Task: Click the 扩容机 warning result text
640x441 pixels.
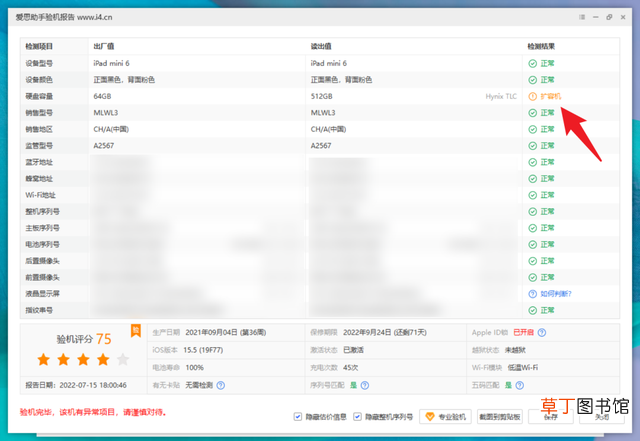Action: [551, 96]
